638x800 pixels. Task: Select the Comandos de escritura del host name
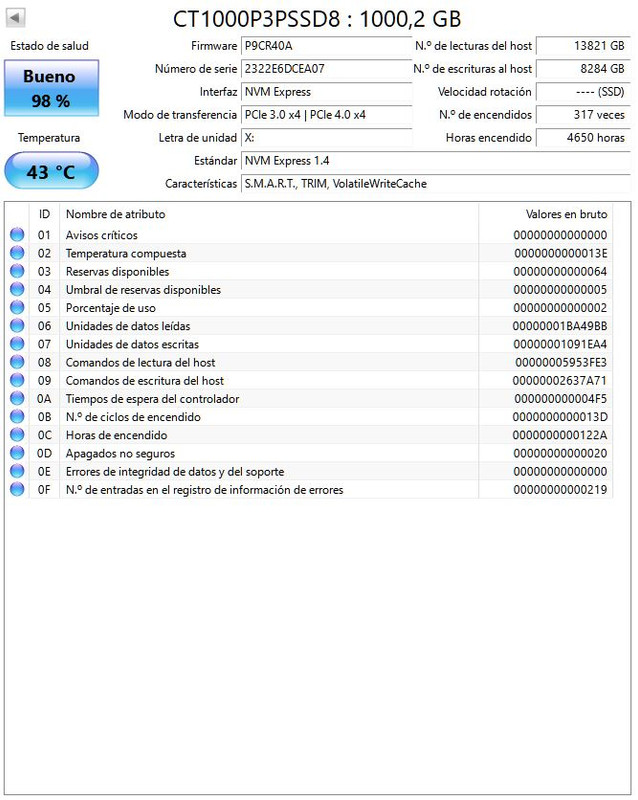[145, 381]
